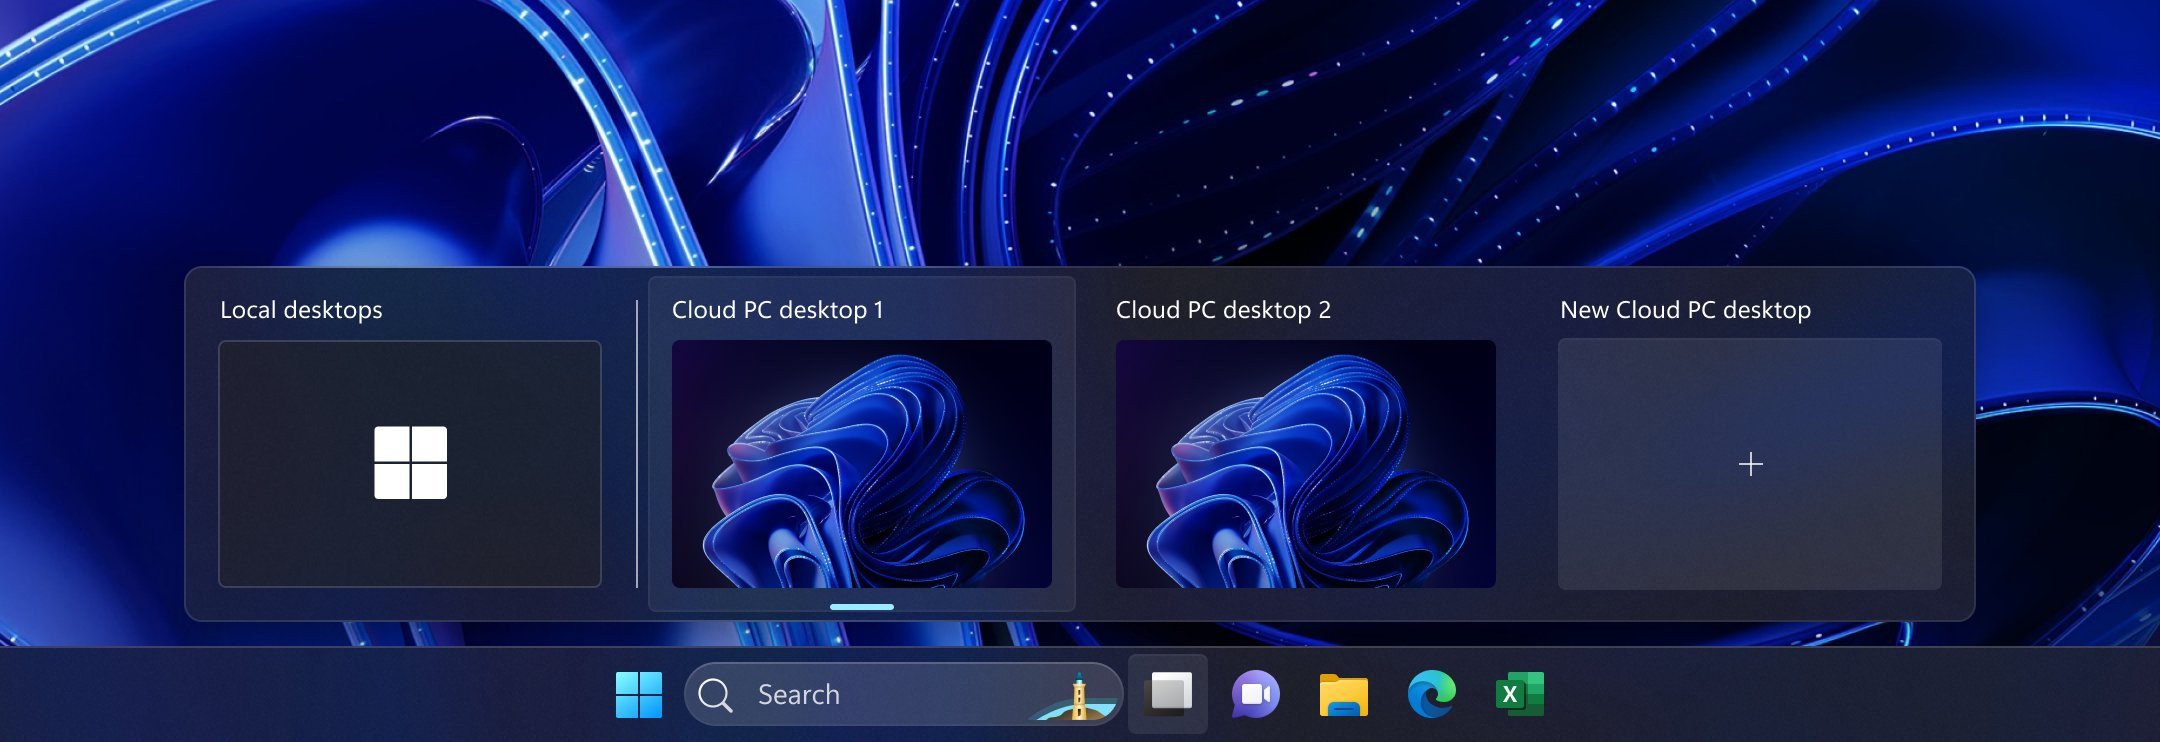
Task: Open the Windows Start menu
Action: tap(639, 694)
